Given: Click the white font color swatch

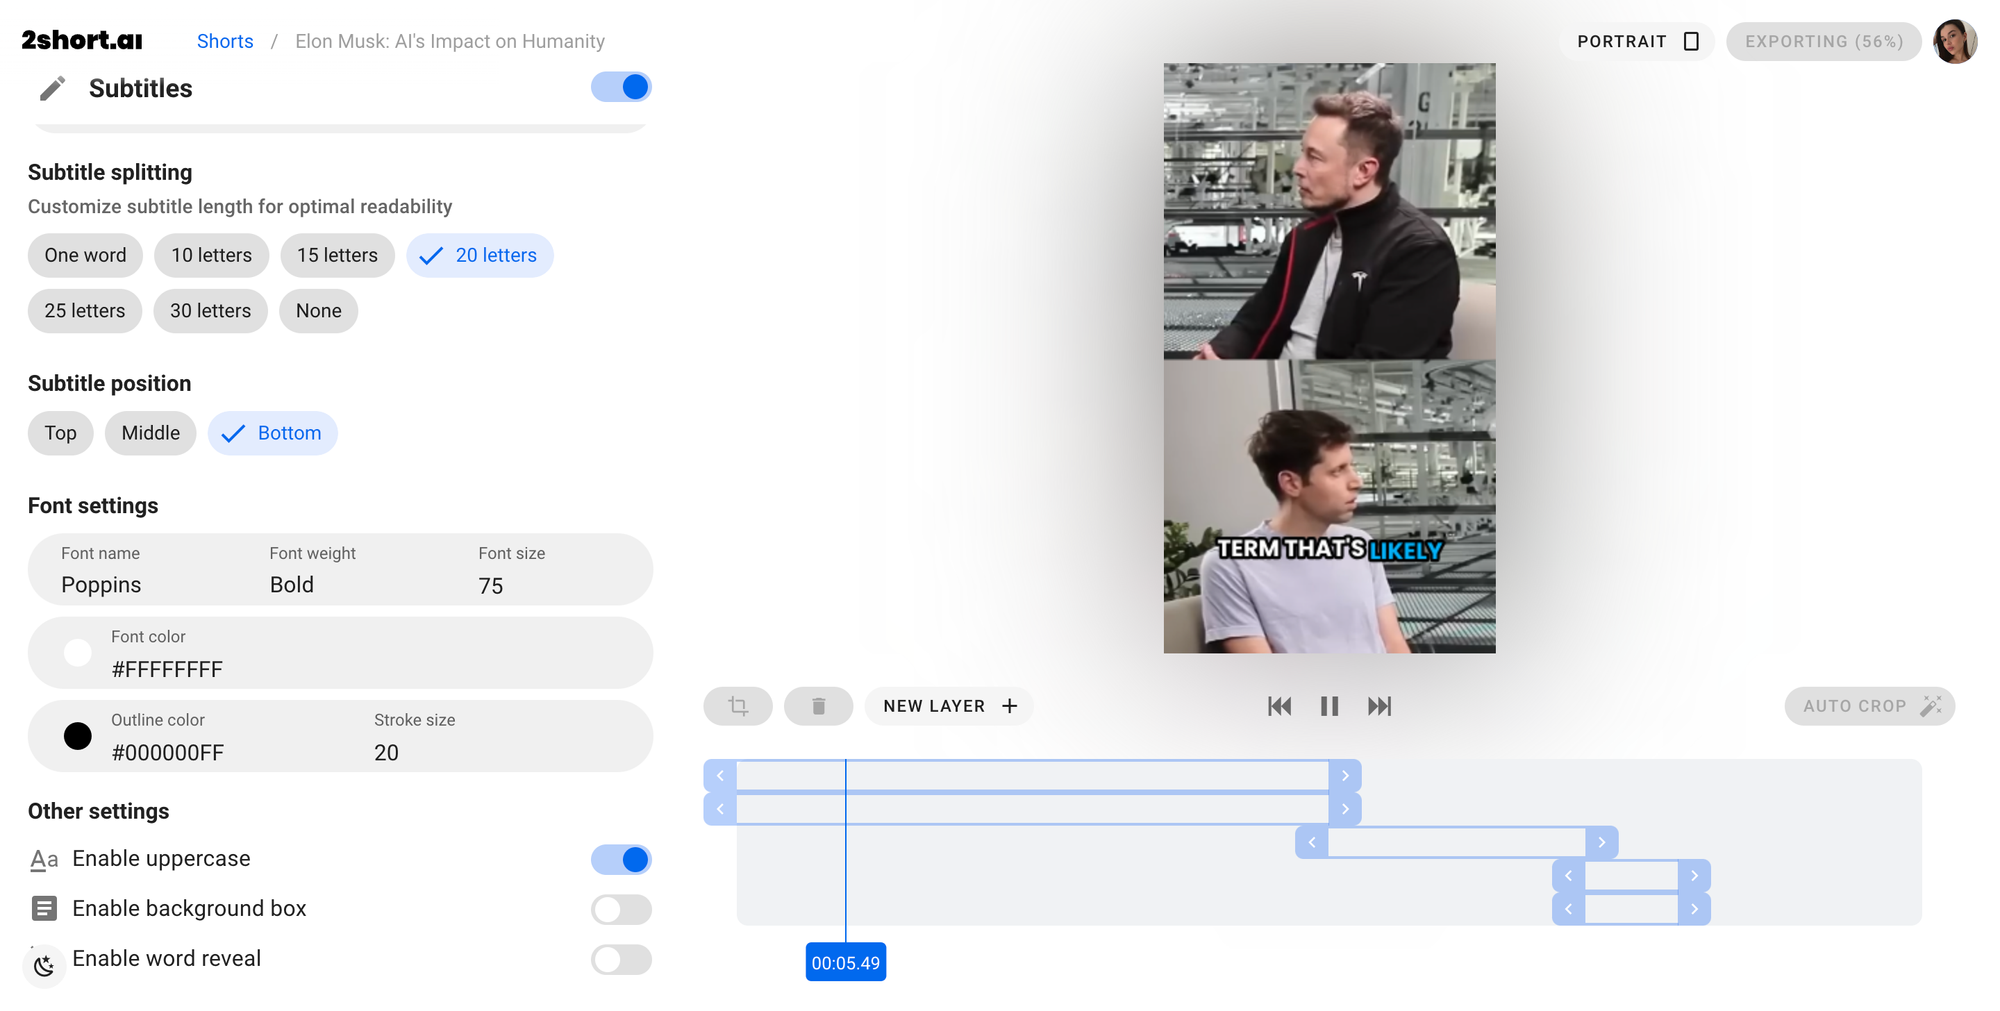Looking at the screenshot, I should tap(78, 653).
